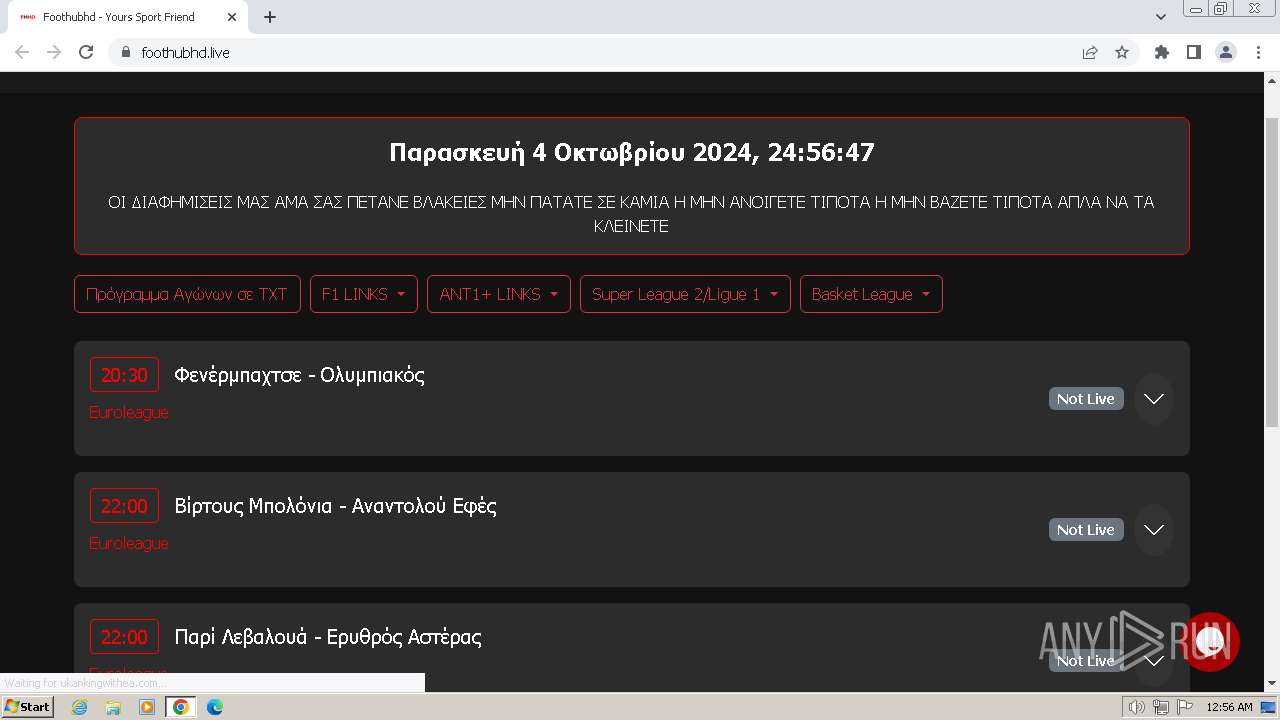The height and width of the screenshot is (720, 1280).
Task: Click the 12:56 AM system clock
Action: click(x=1229, y=707)
